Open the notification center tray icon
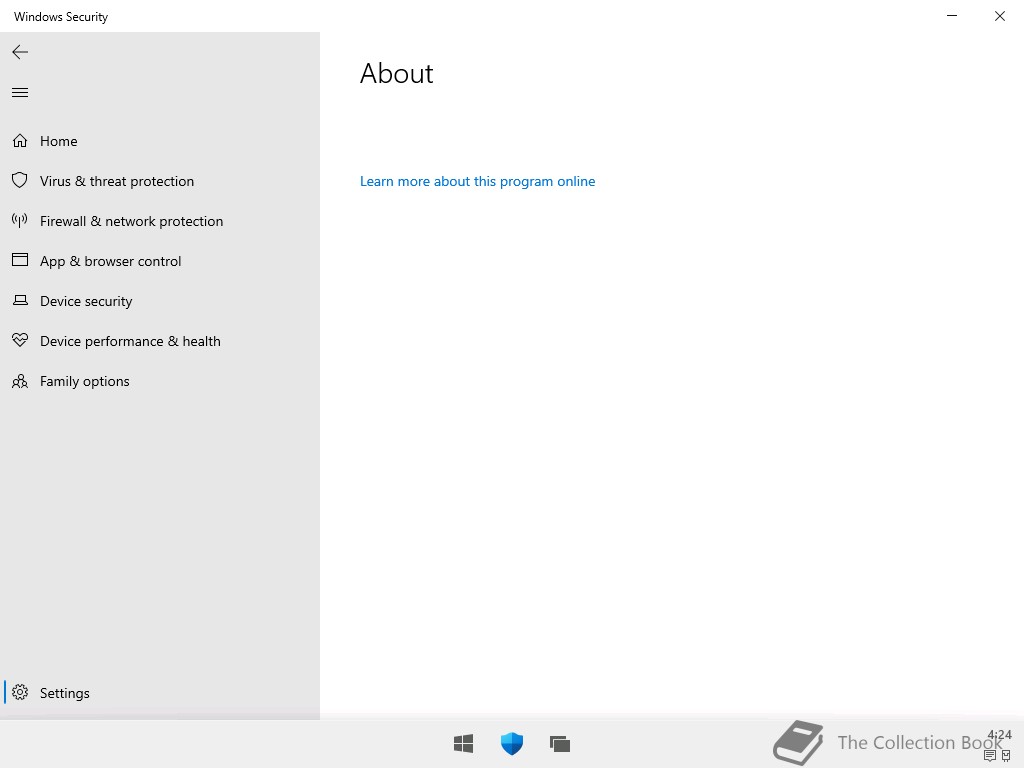1024x768 pixels. click(x=989, y=756)
